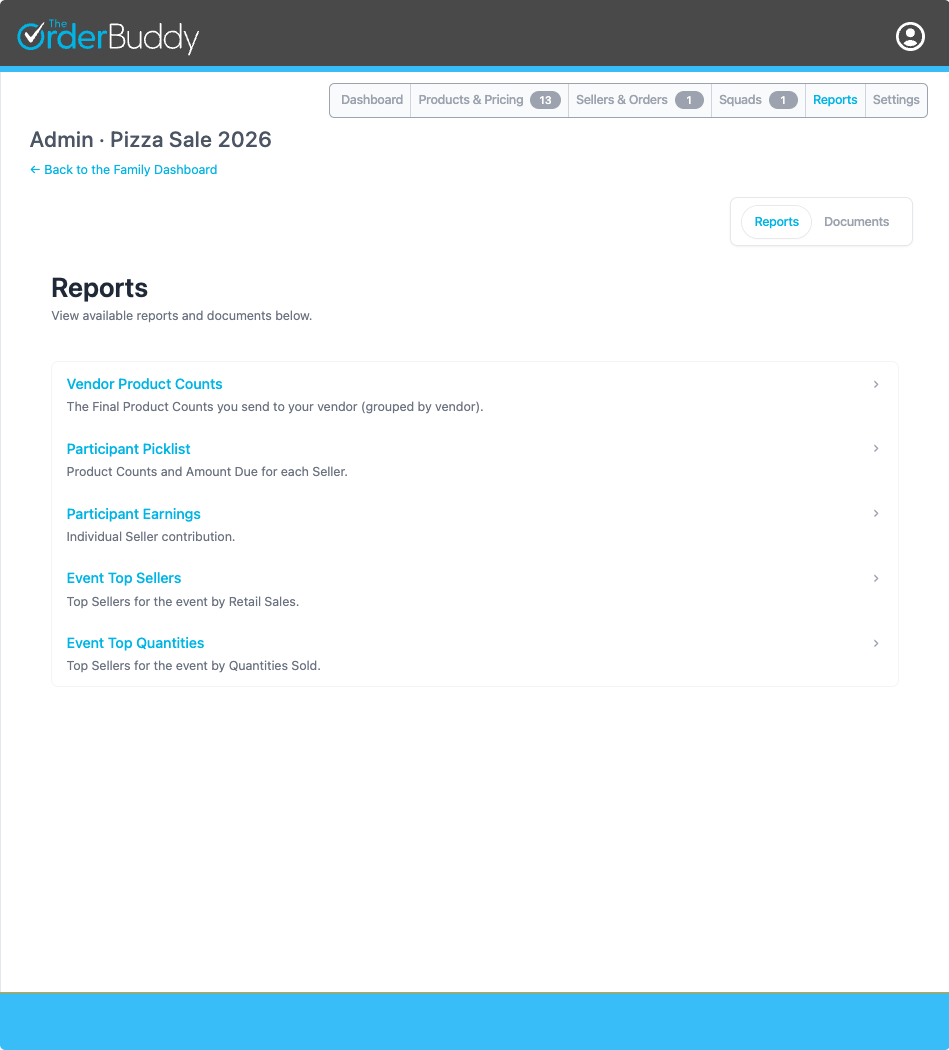
Task: Click the Sellers & Orders count badge
Action: click(690, 100)
